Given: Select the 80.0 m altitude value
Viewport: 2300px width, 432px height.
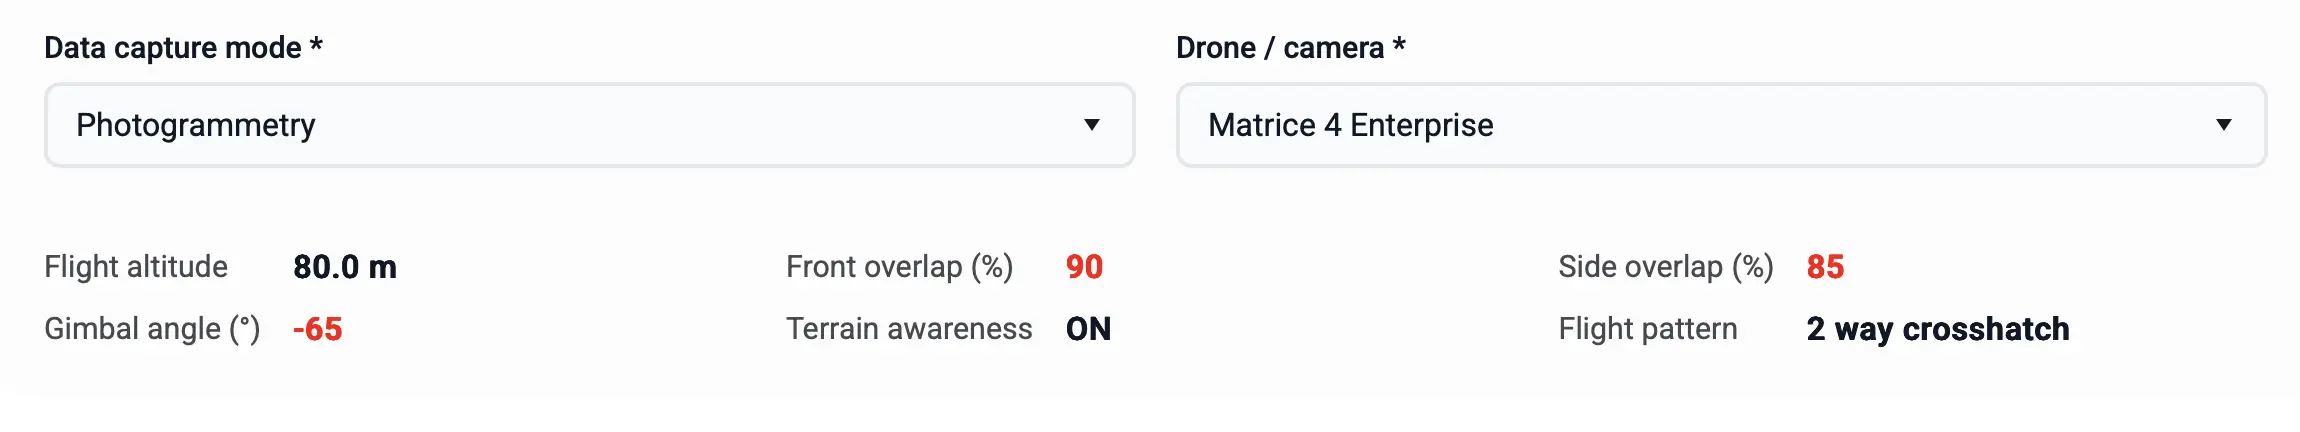Looking at the screenshot, I should 345,267.
